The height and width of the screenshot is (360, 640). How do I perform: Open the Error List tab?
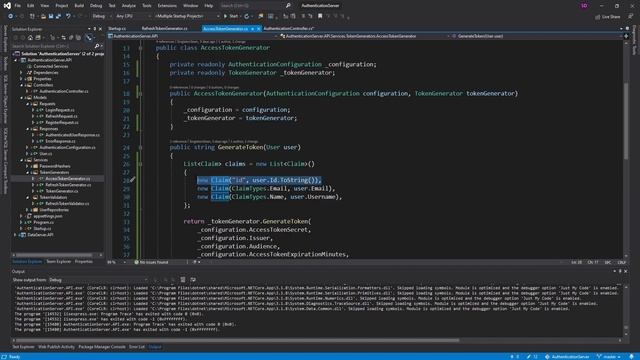137,347
